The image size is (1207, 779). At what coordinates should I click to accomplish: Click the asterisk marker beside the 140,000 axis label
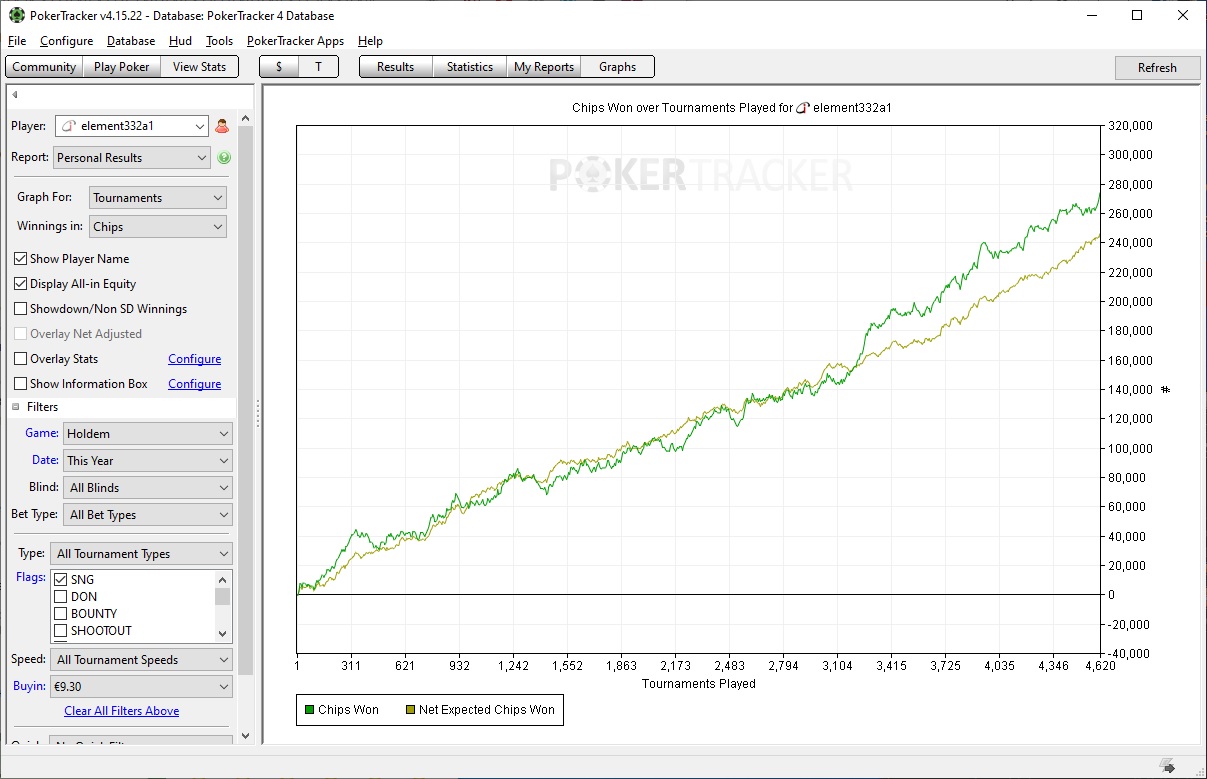click(x=1164, y=390)
